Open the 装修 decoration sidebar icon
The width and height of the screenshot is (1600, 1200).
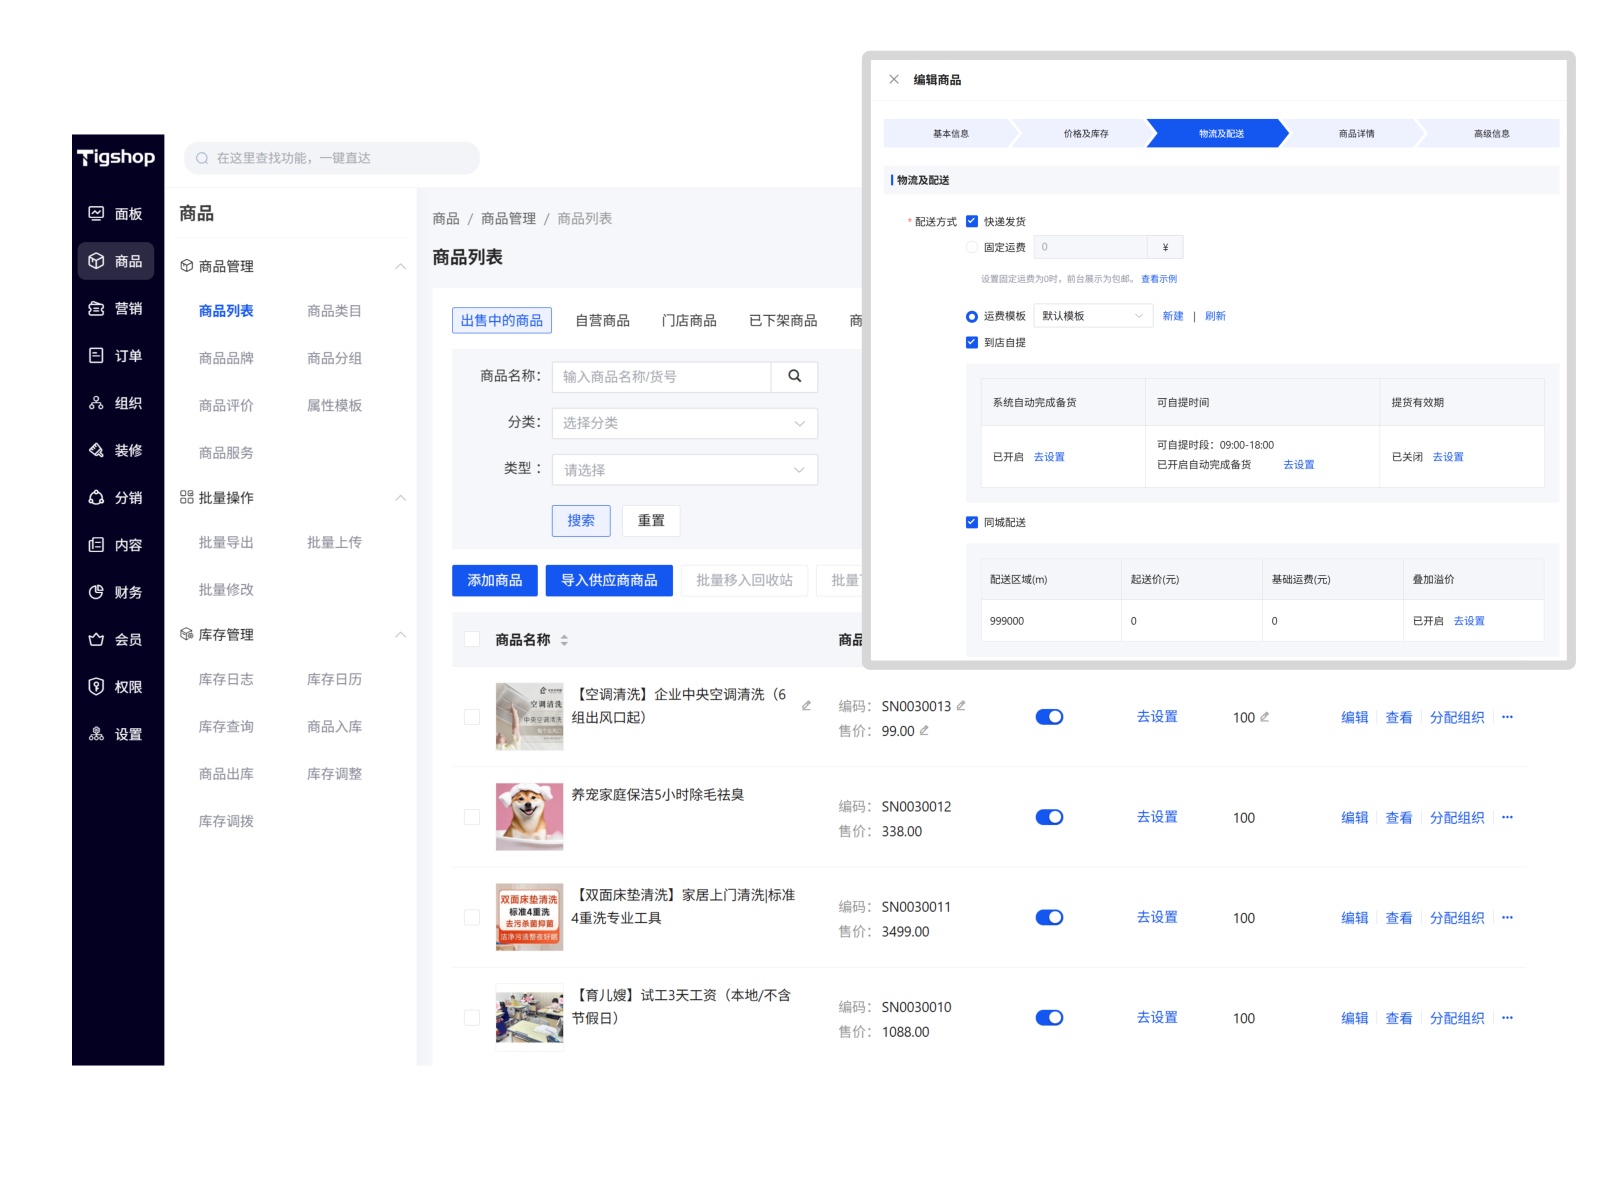point(97,451)
